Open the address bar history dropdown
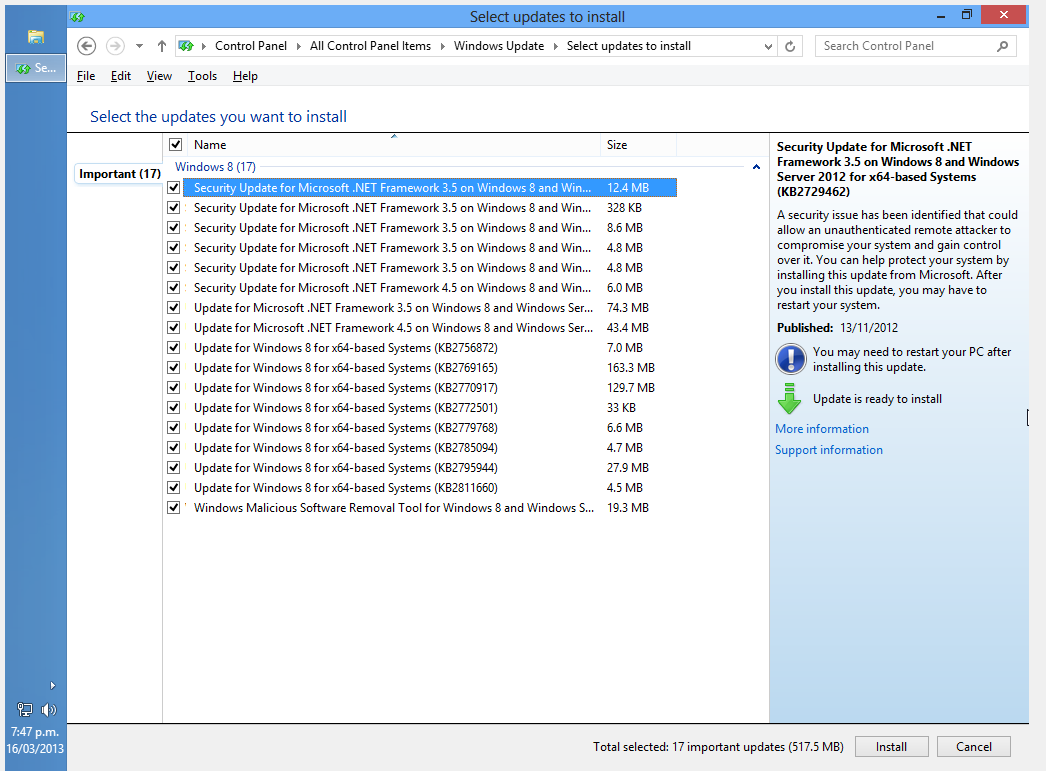Screen dimensions: 1046x771 (x=768, y=46)
